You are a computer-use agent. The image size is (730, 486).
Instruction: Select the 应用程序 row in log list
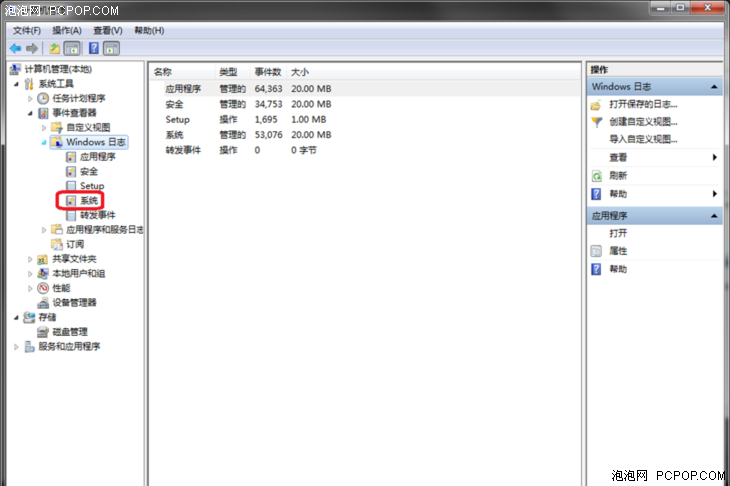coord(365,89)
